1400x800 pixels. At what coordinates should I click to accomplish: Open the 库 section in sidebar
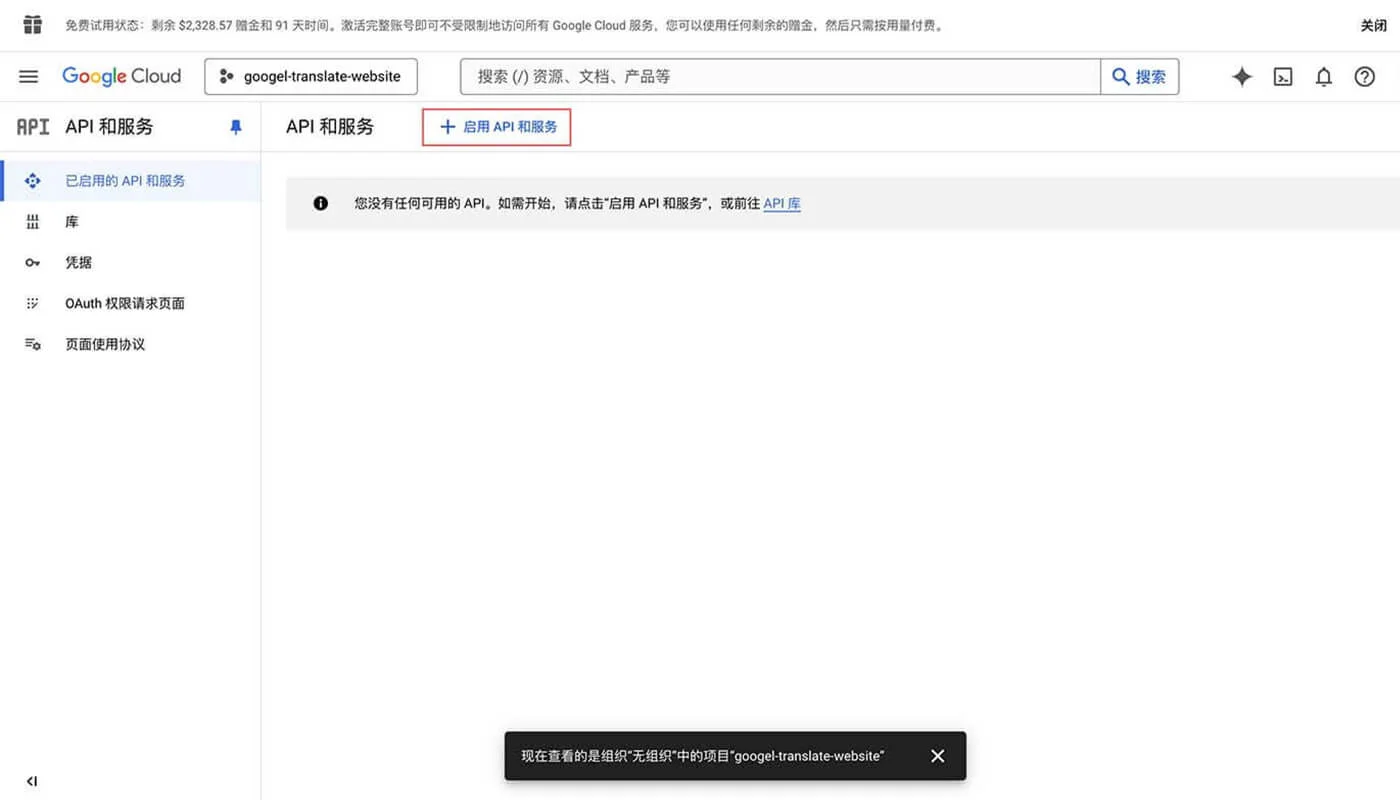point(71,221)
